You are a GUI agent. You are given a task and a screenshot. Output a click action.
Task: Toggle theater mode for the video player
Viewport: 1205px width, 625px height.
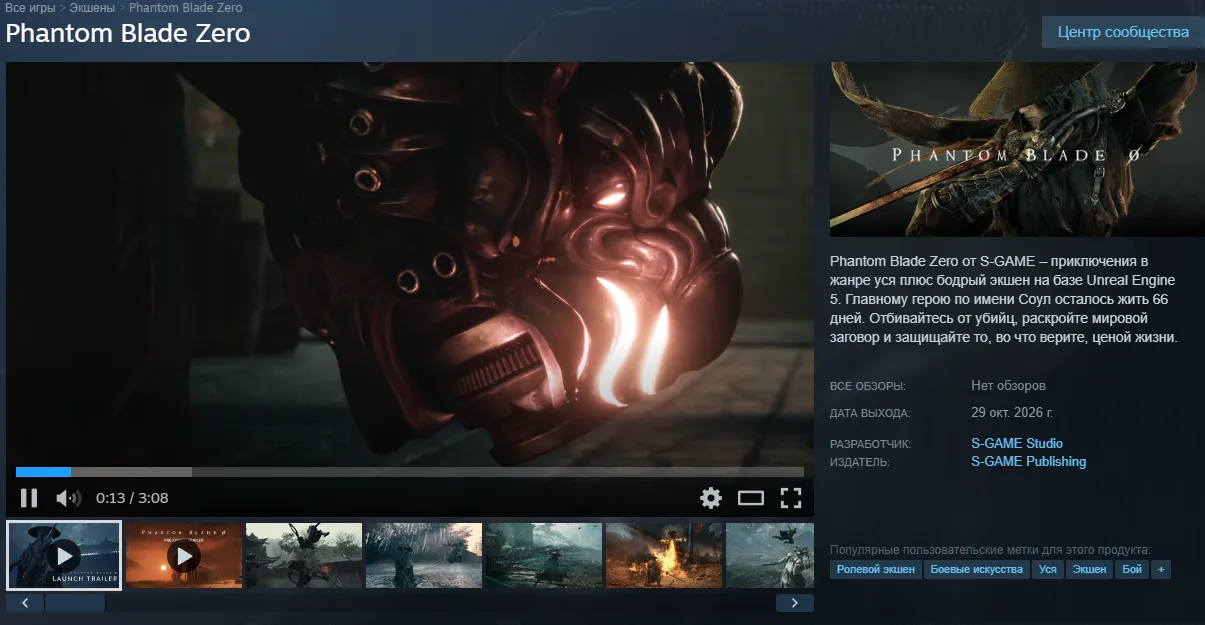751,497
